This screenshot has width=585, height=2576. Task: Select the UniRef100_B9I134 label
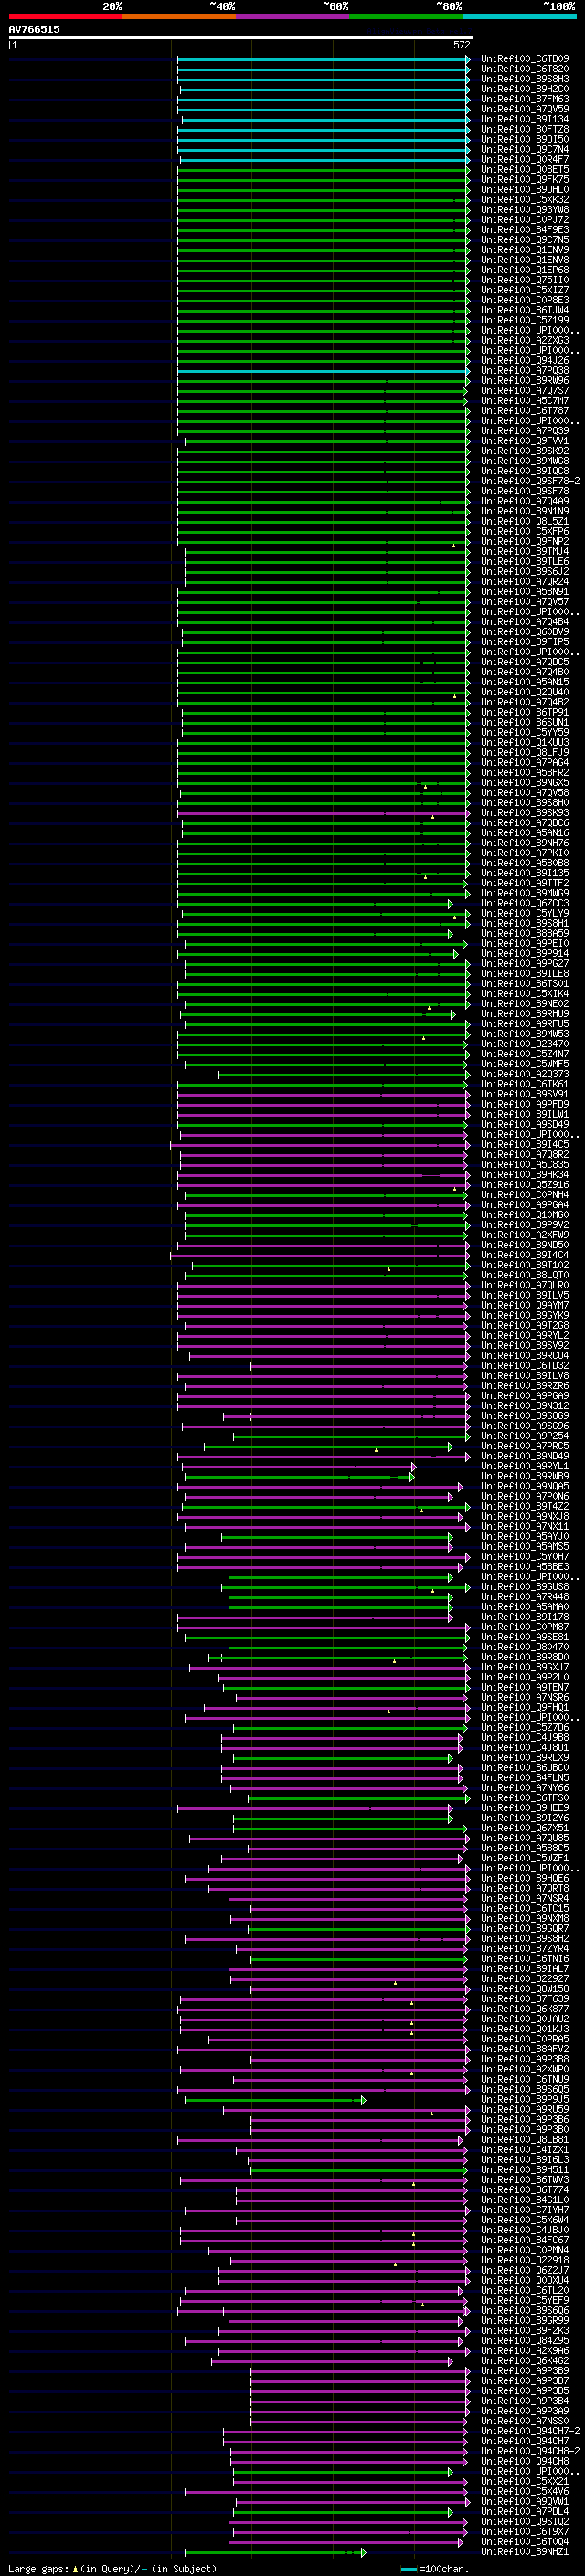(525, 119)
